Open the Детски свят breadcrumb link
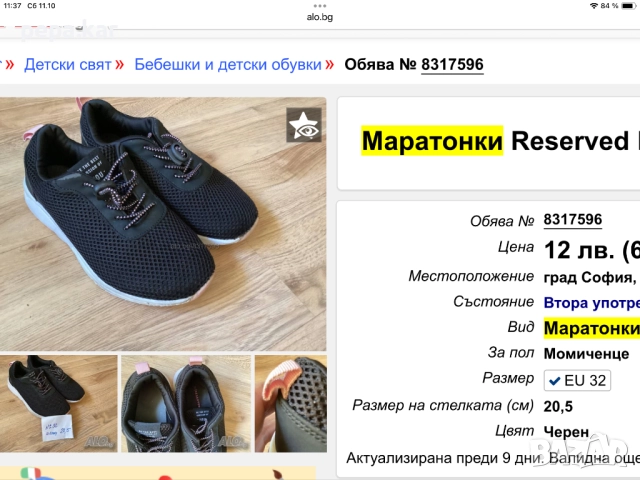The image size is (640, 480). 68,64
